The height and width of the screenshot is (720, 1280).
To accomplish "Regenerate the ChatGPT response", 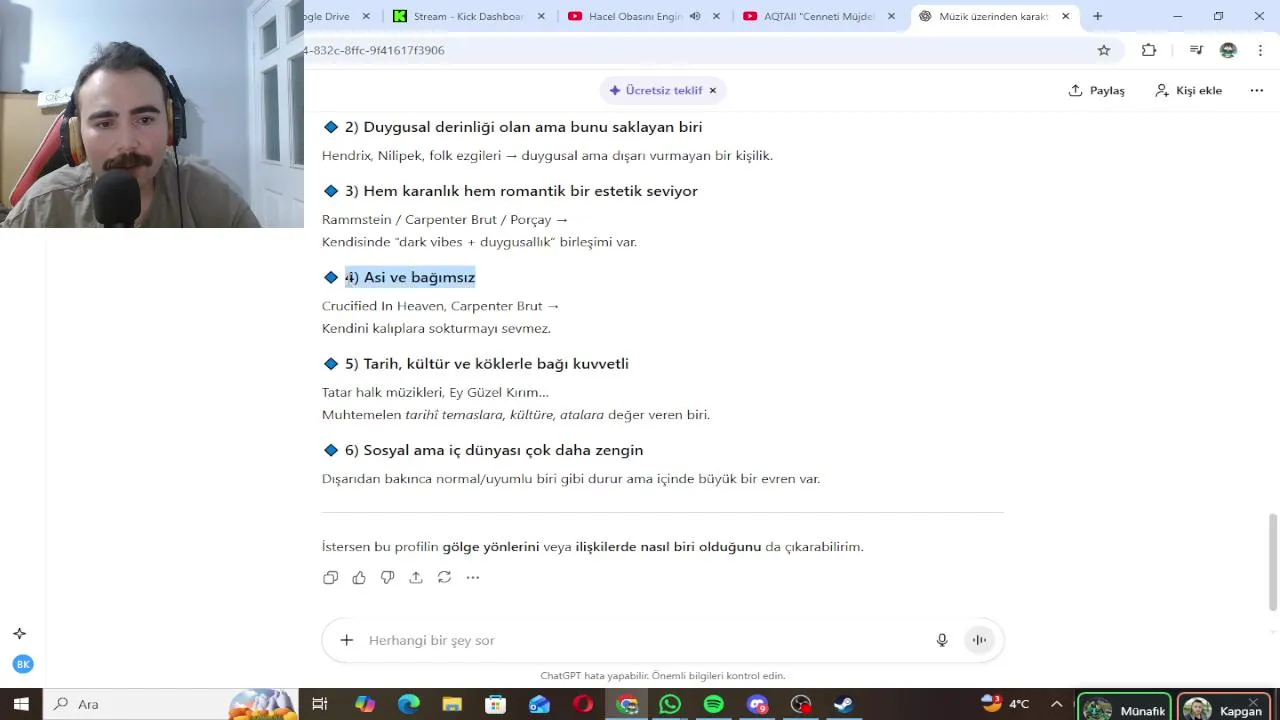I will coord(444,577).
